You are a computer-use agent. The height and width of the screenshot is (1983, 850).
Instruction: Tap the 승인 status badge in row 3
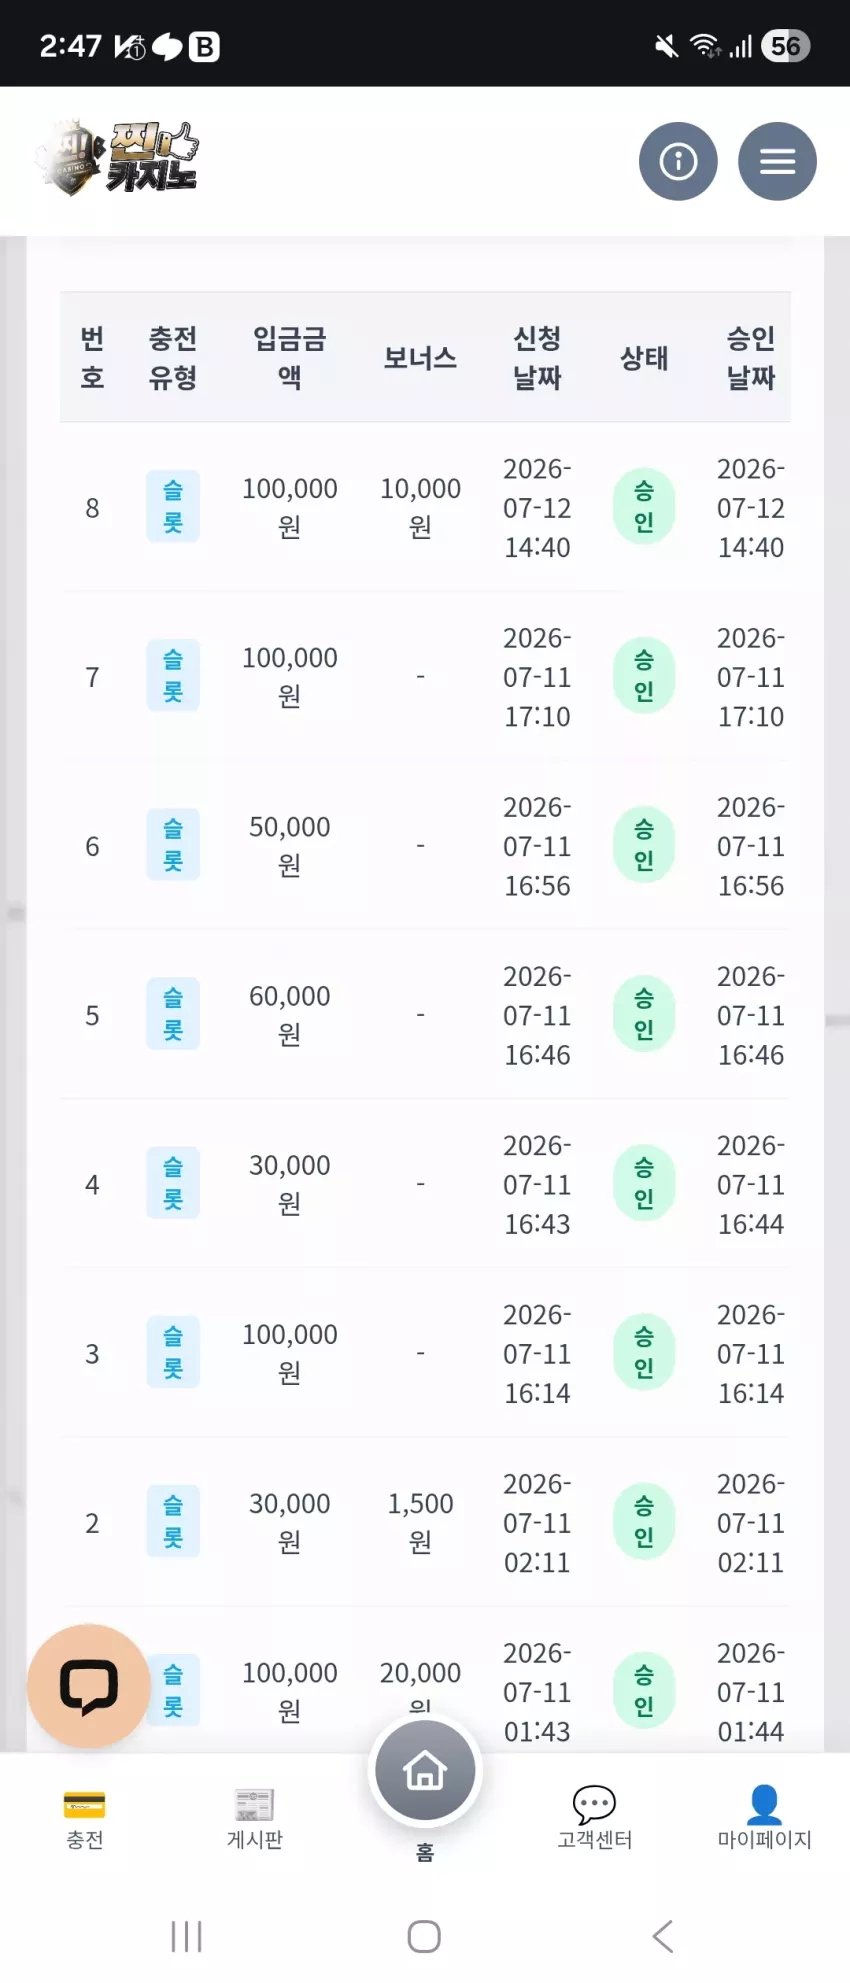tap(644, 1352)
